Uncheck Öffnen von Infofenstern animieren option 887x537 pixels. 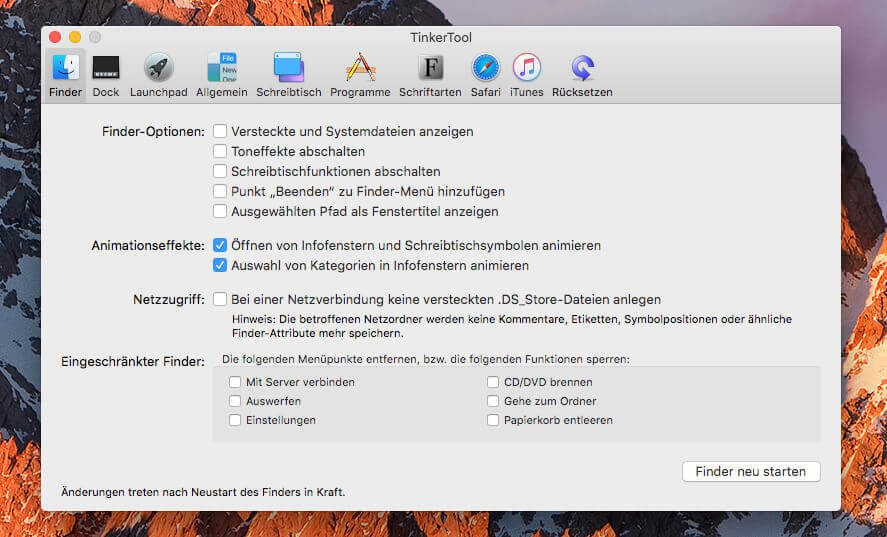[x=220, y=245]
